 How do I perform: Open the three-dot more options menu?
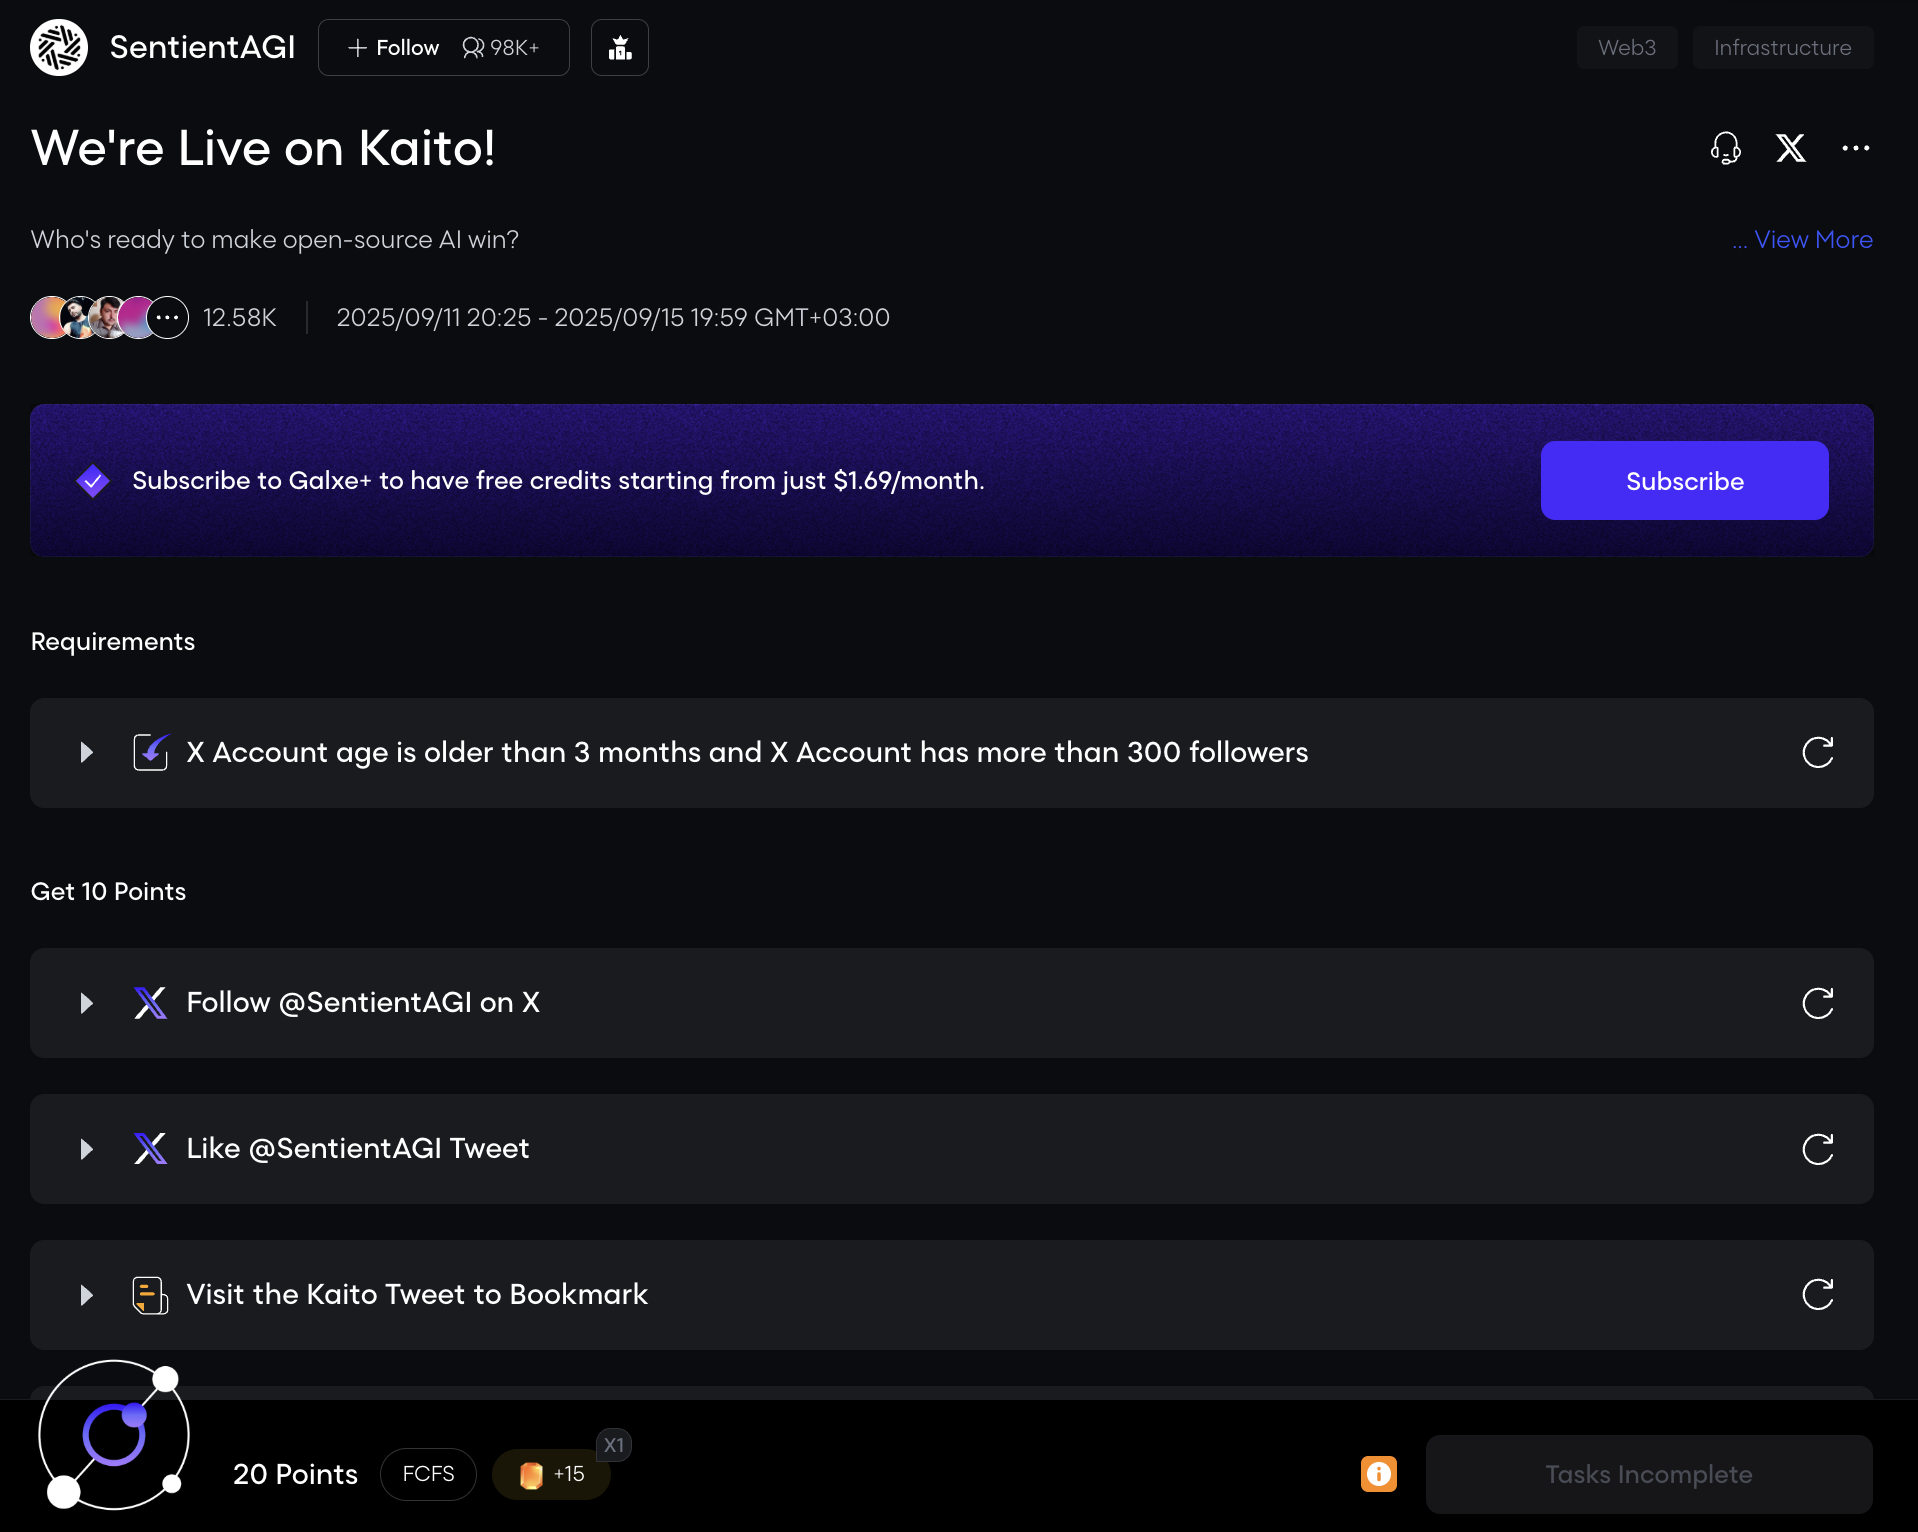tap(1855, 148)
